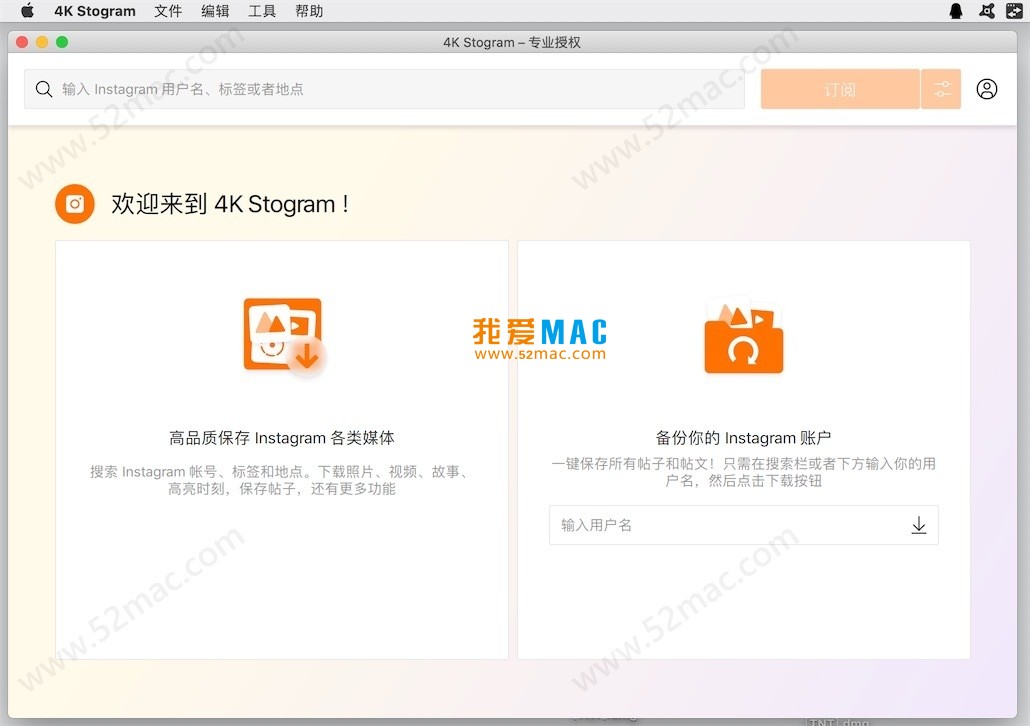This screenshot has width=1030, height=726.
Task: Open the 4K Stogram application menu
Action: click(95, 11)
